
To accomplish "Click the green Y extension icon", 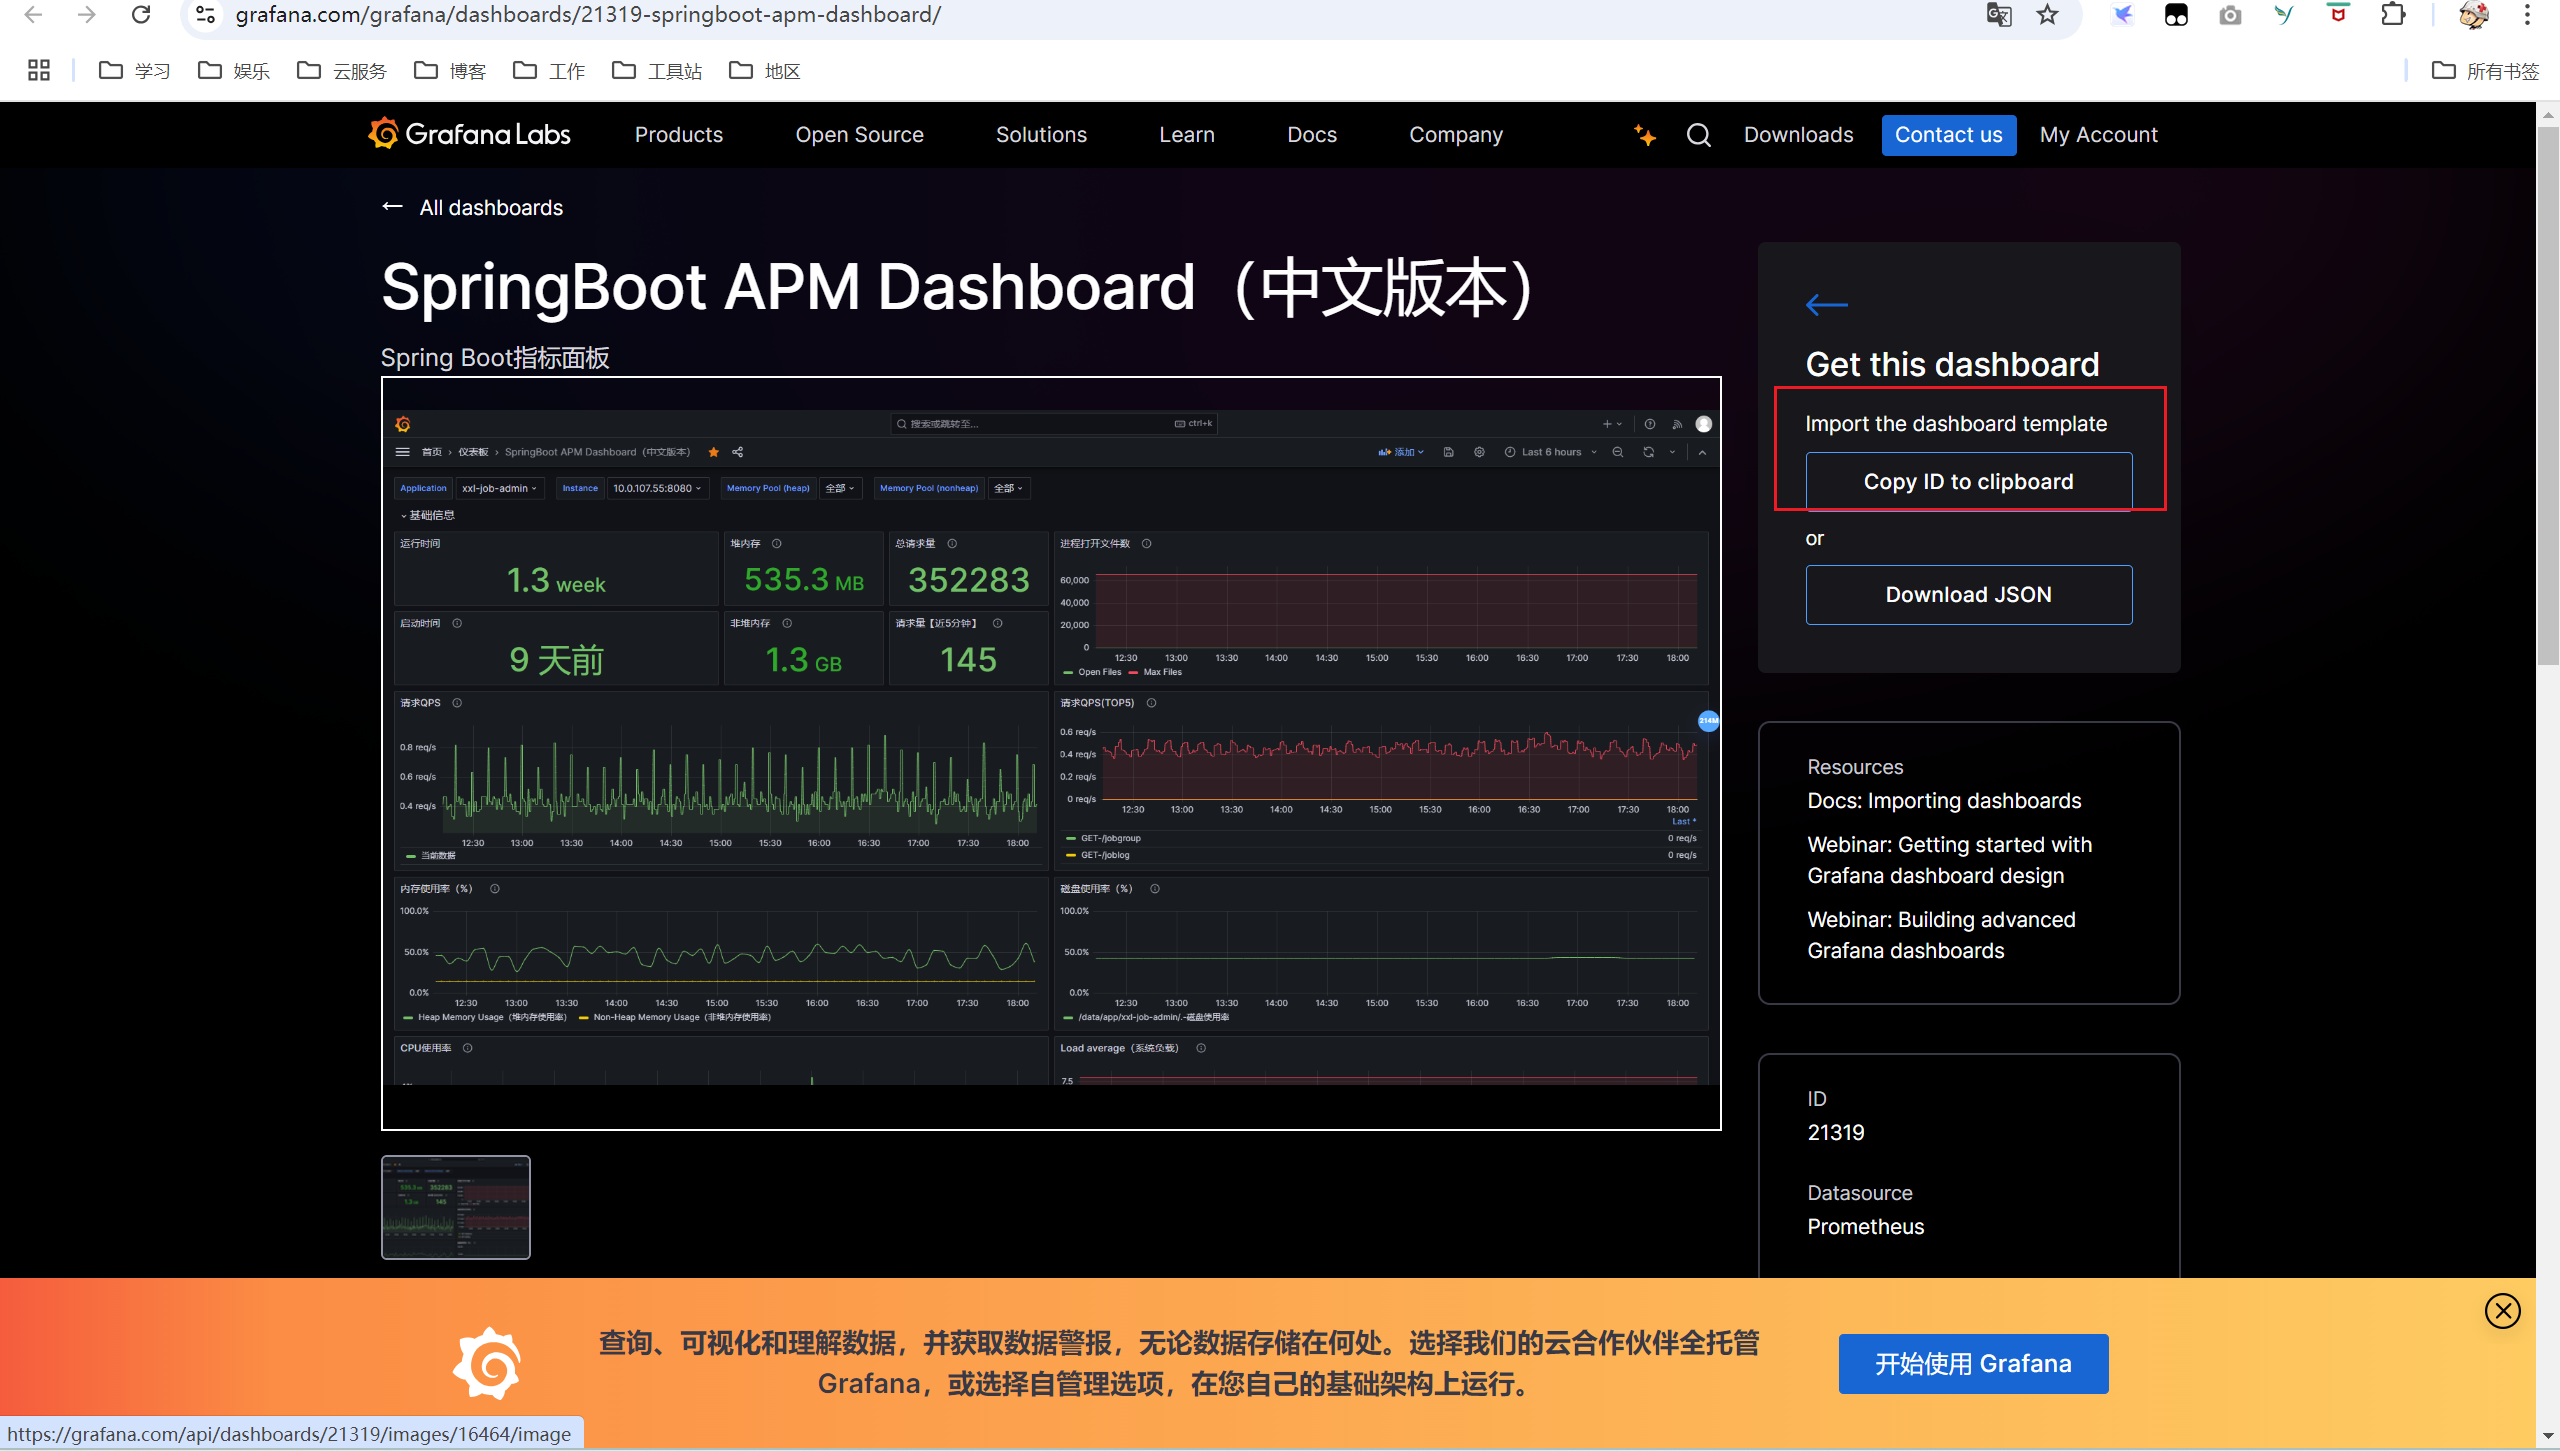I will pos(2284,15).
